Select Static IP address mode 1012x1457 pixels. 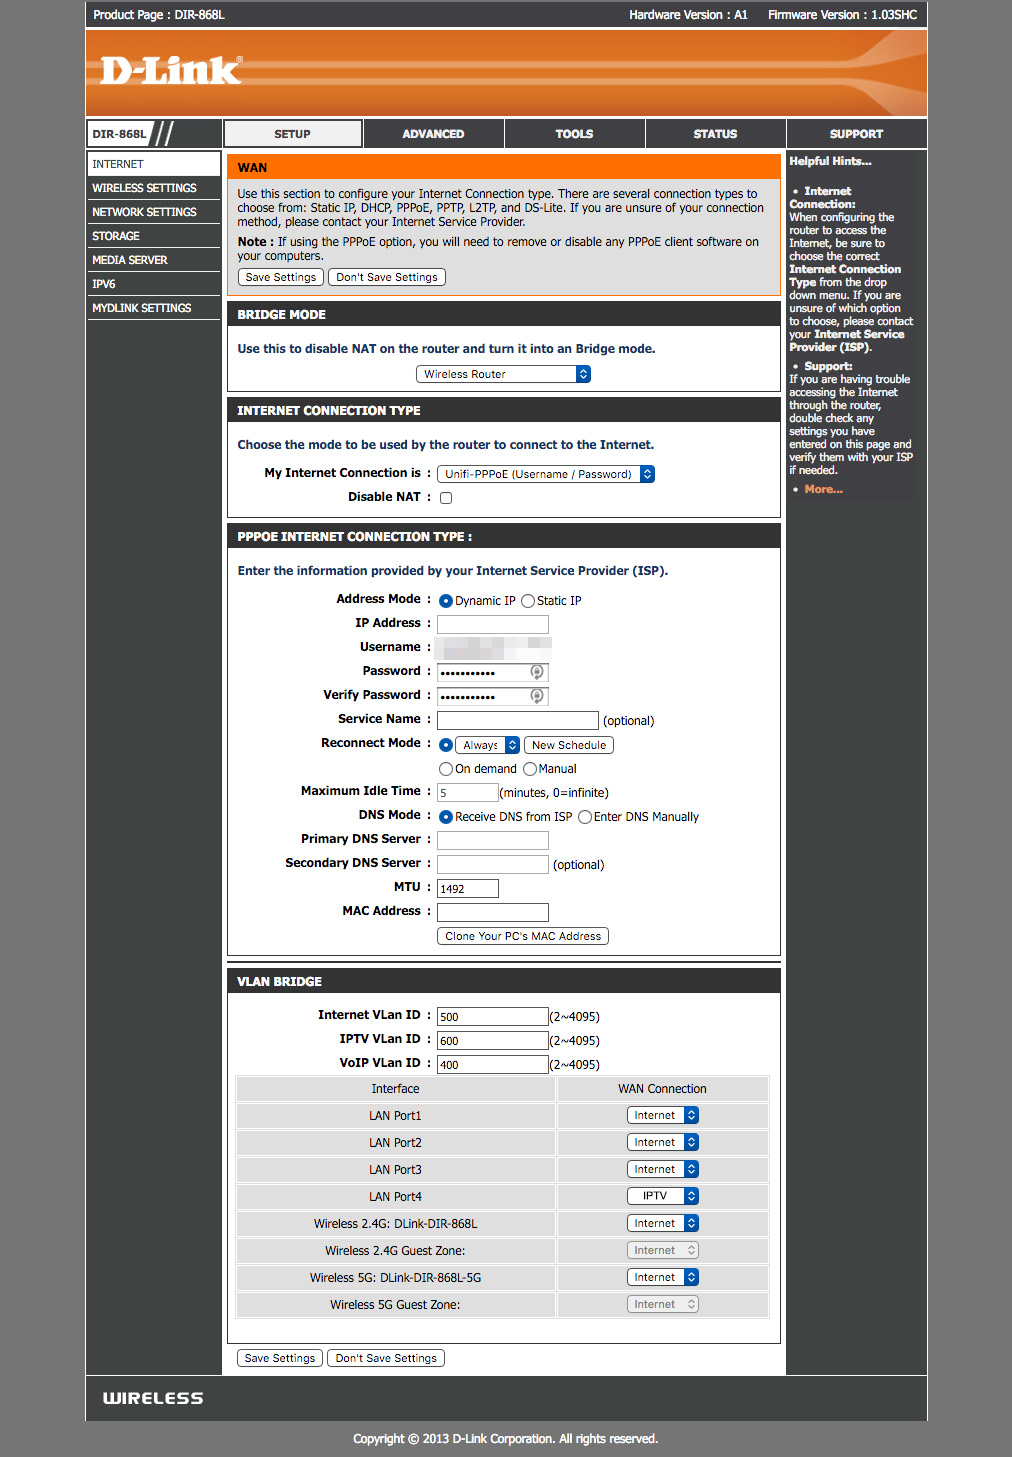(x=528, y=601)
